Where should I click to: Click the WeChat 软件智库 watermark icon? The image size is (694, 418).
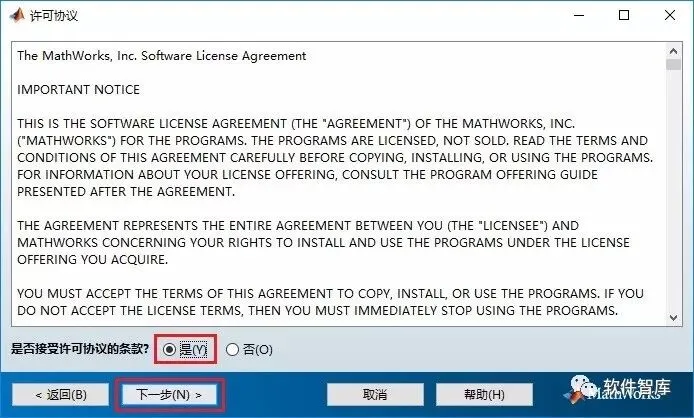pyautogui.click(x=582, y=387)
